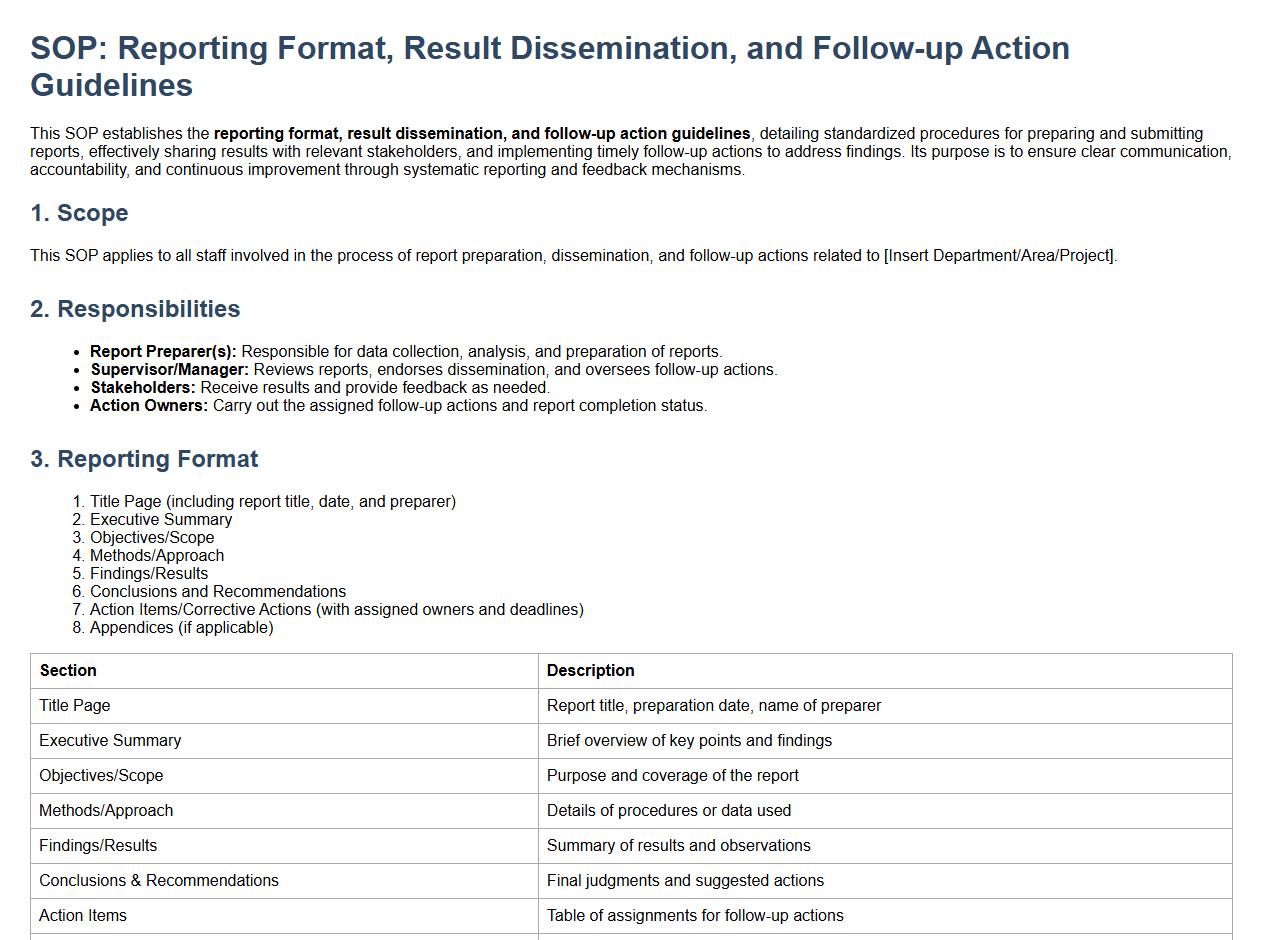
Task: Click the "Report Preparer(s):" bold label
Action: coord(163,352)
